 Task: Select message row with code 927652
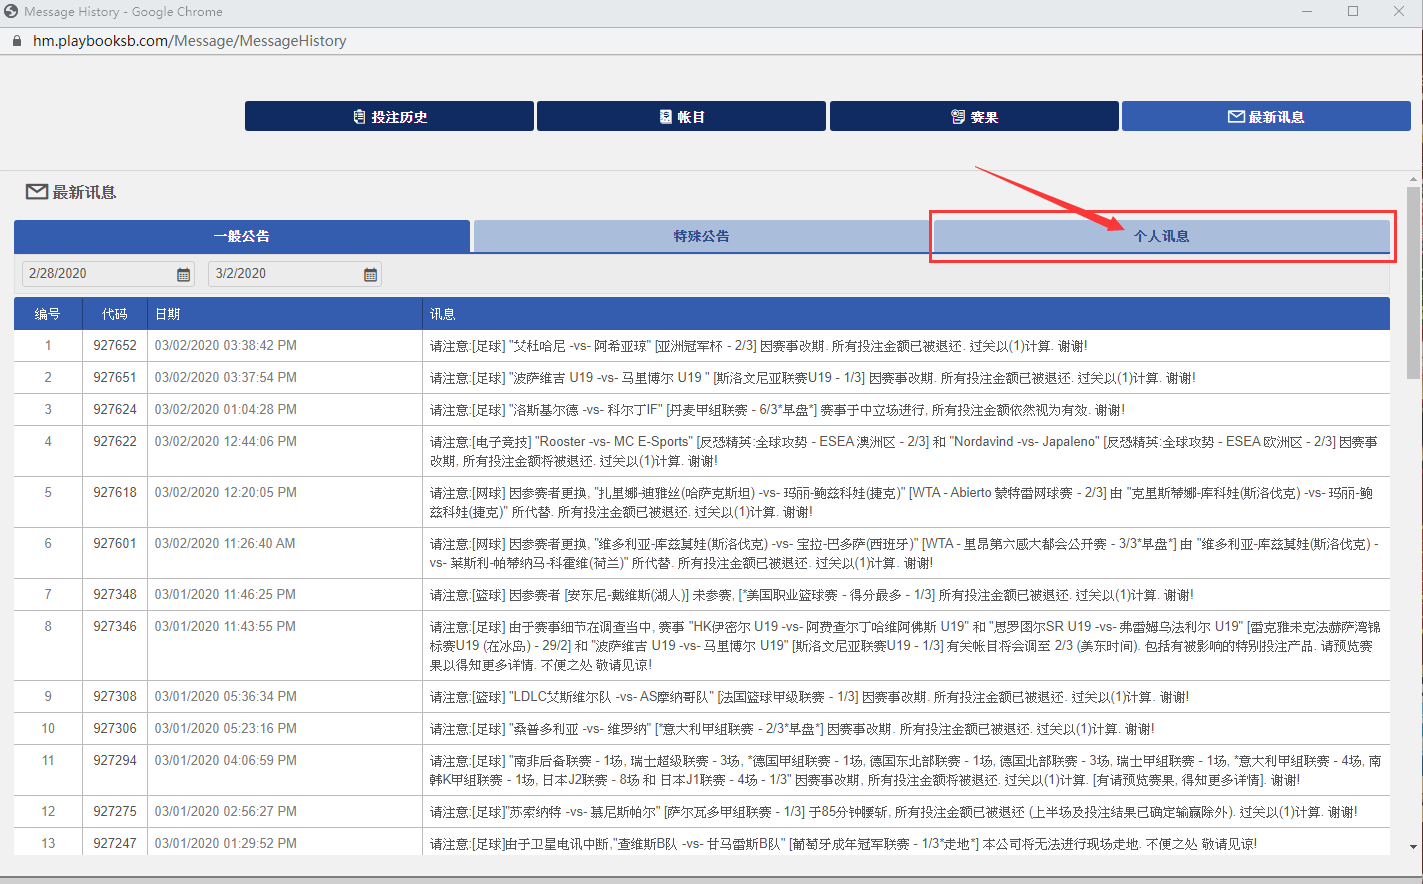(x=115, y=346)
